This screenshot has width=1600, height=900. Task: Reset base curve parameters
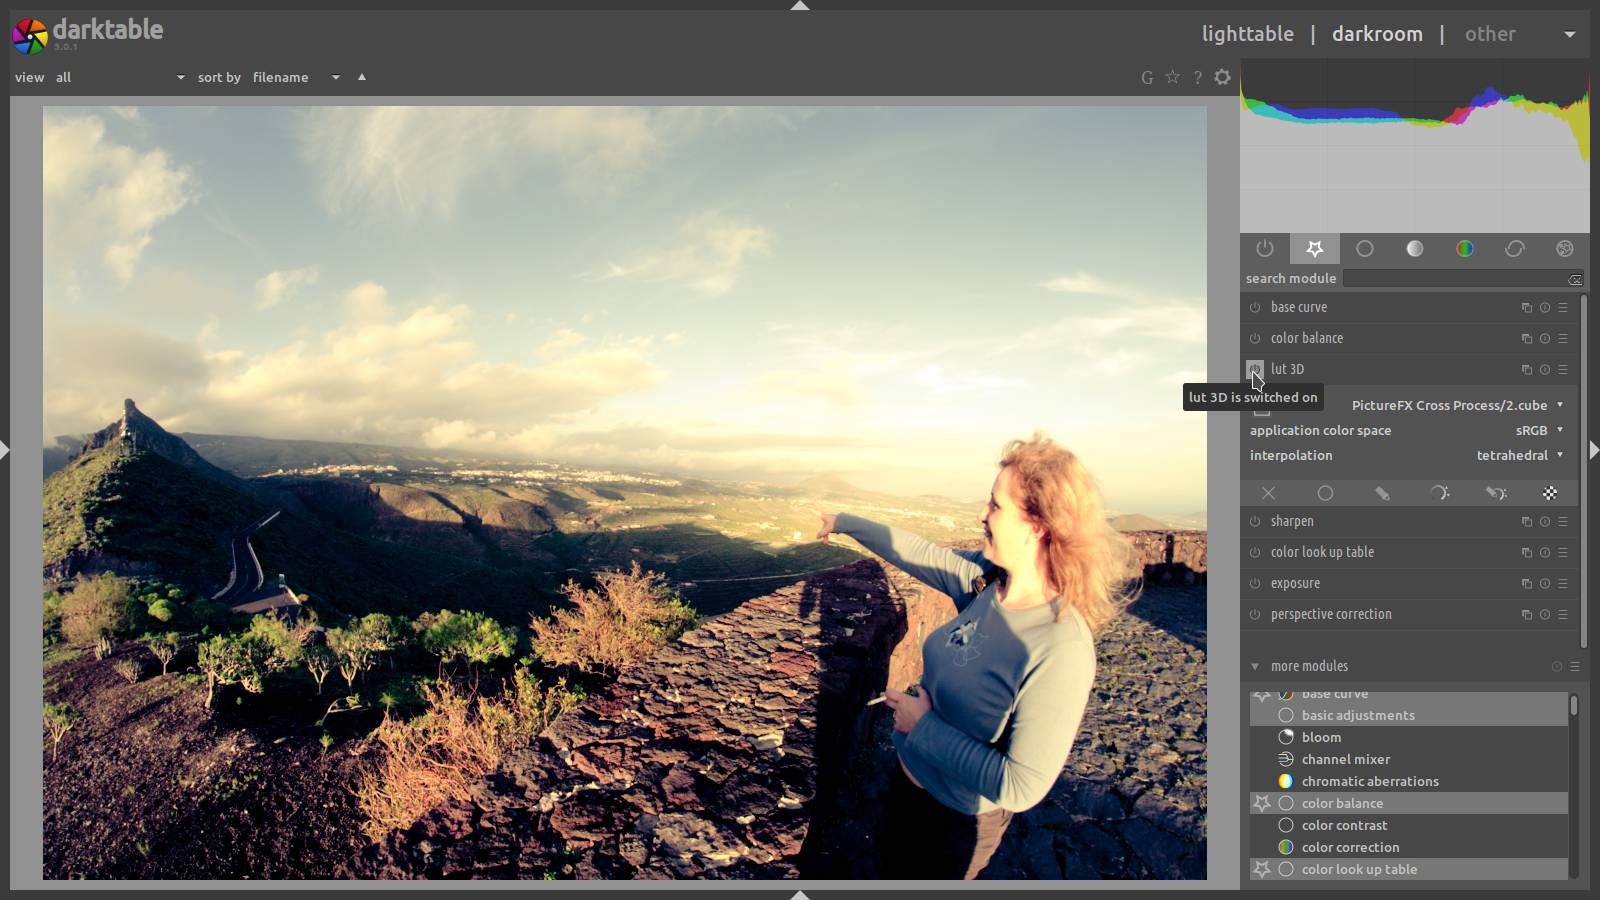tap(1545, 308)
